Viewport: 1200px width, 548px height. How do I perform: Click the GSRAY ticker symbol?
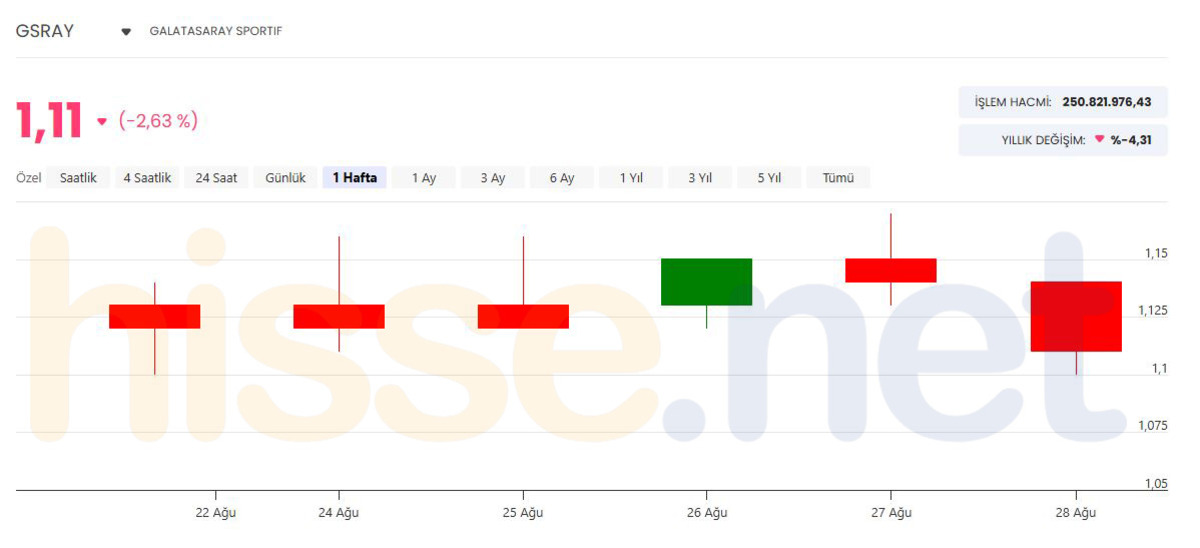45,31
